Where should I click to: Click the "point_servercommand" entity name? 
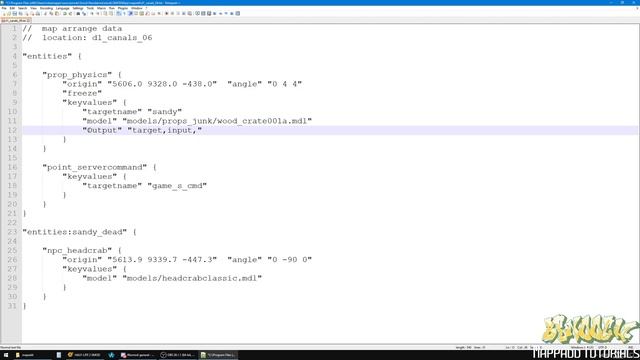(x=94, y=167)
